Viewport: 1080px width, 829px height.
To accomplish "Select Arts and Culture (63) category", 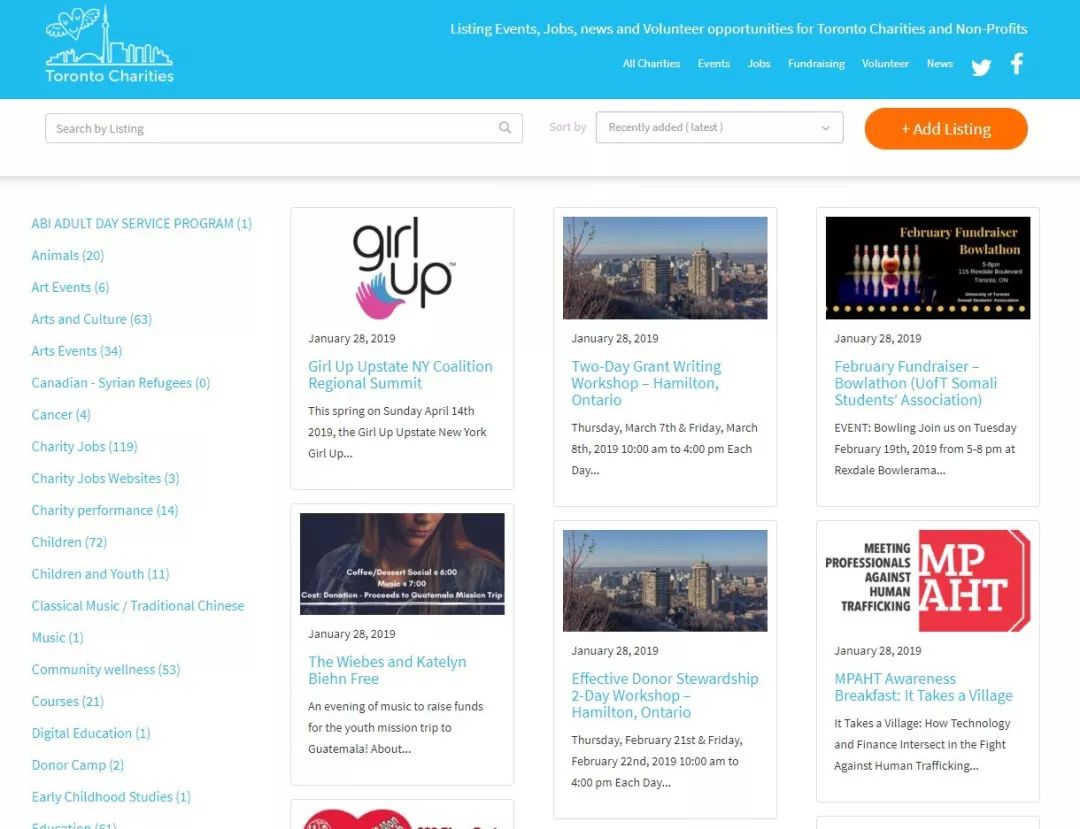I will point(92,319).
